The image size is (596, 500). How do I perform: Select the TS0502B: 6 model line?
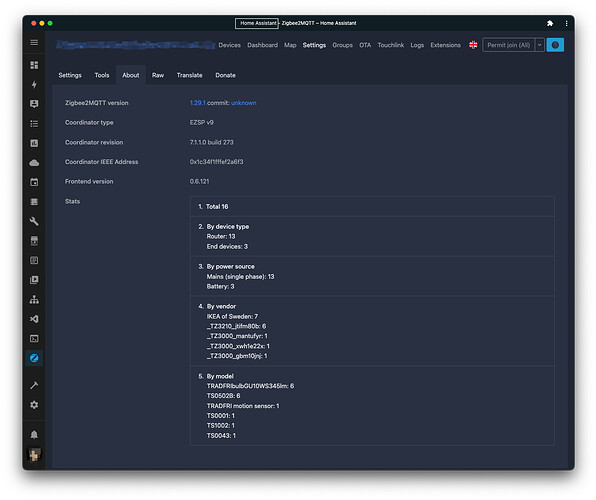[x=224, y=396]
